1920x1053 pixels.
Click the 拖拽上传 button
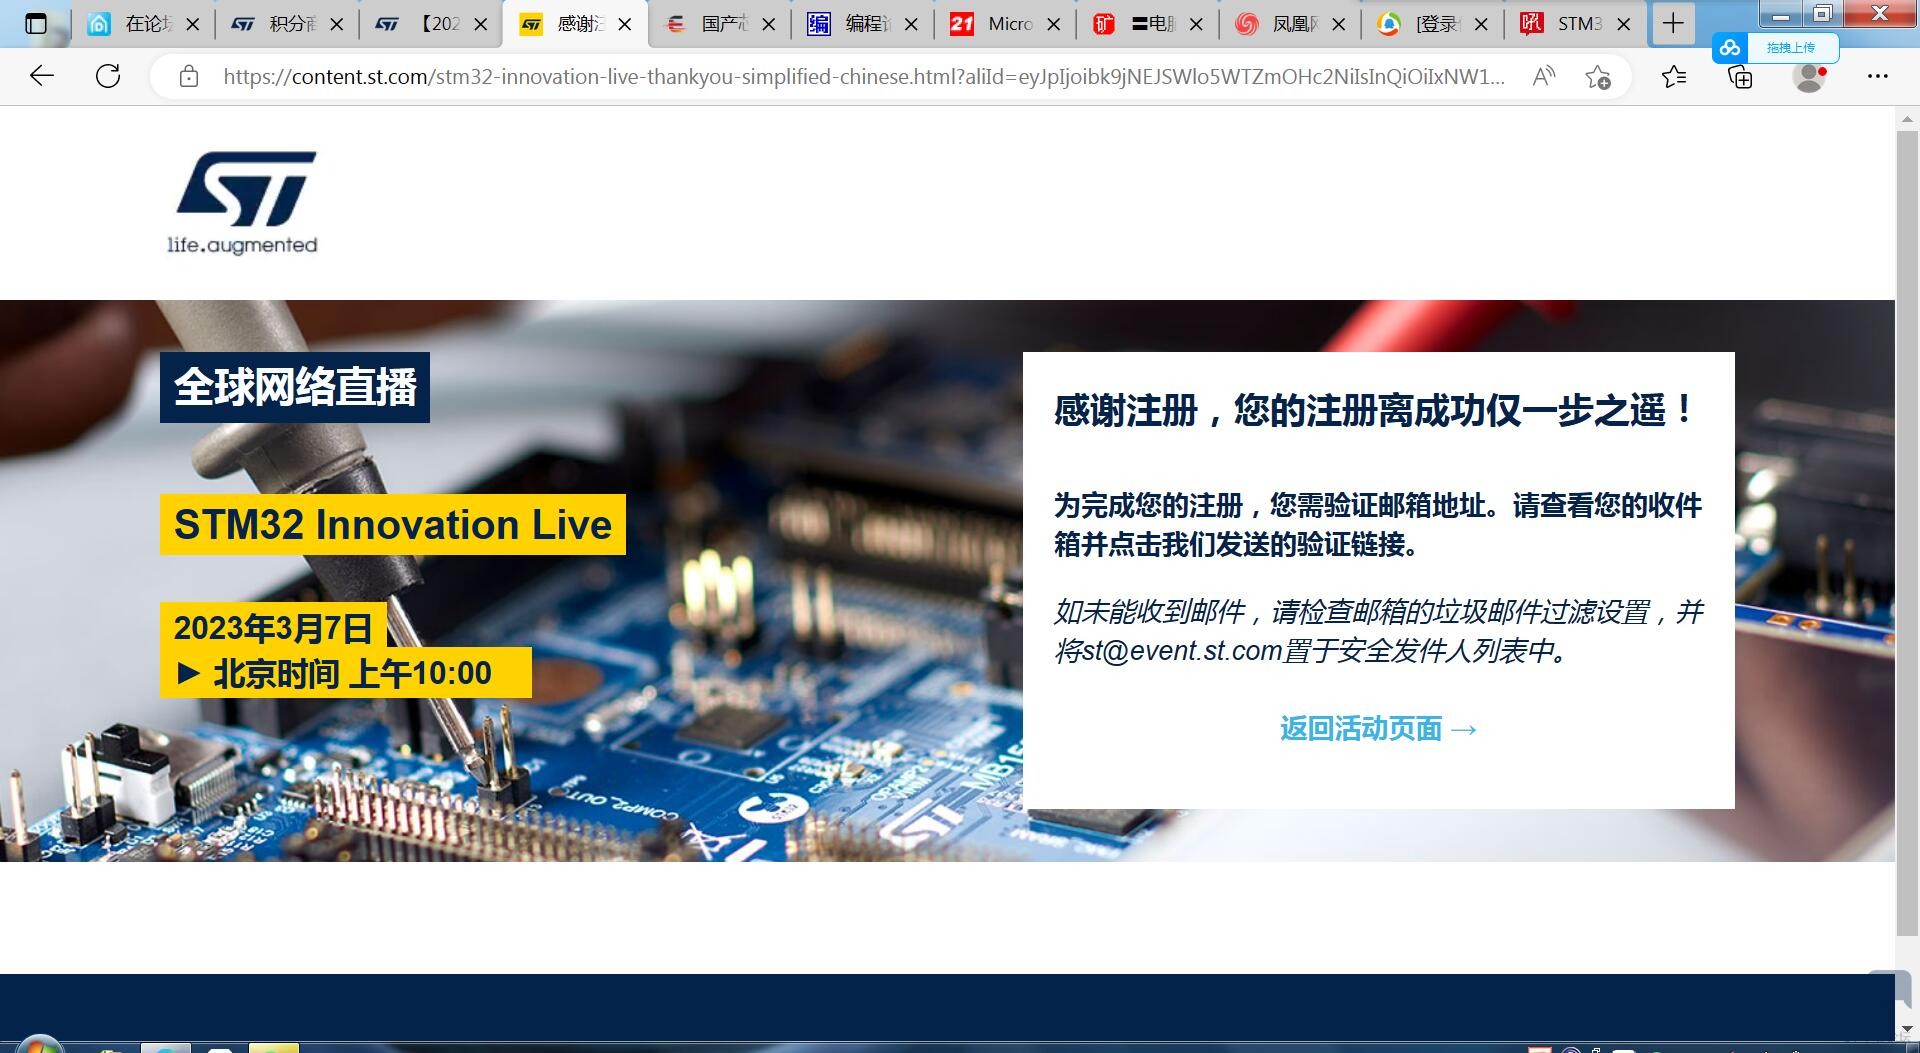1790,47
